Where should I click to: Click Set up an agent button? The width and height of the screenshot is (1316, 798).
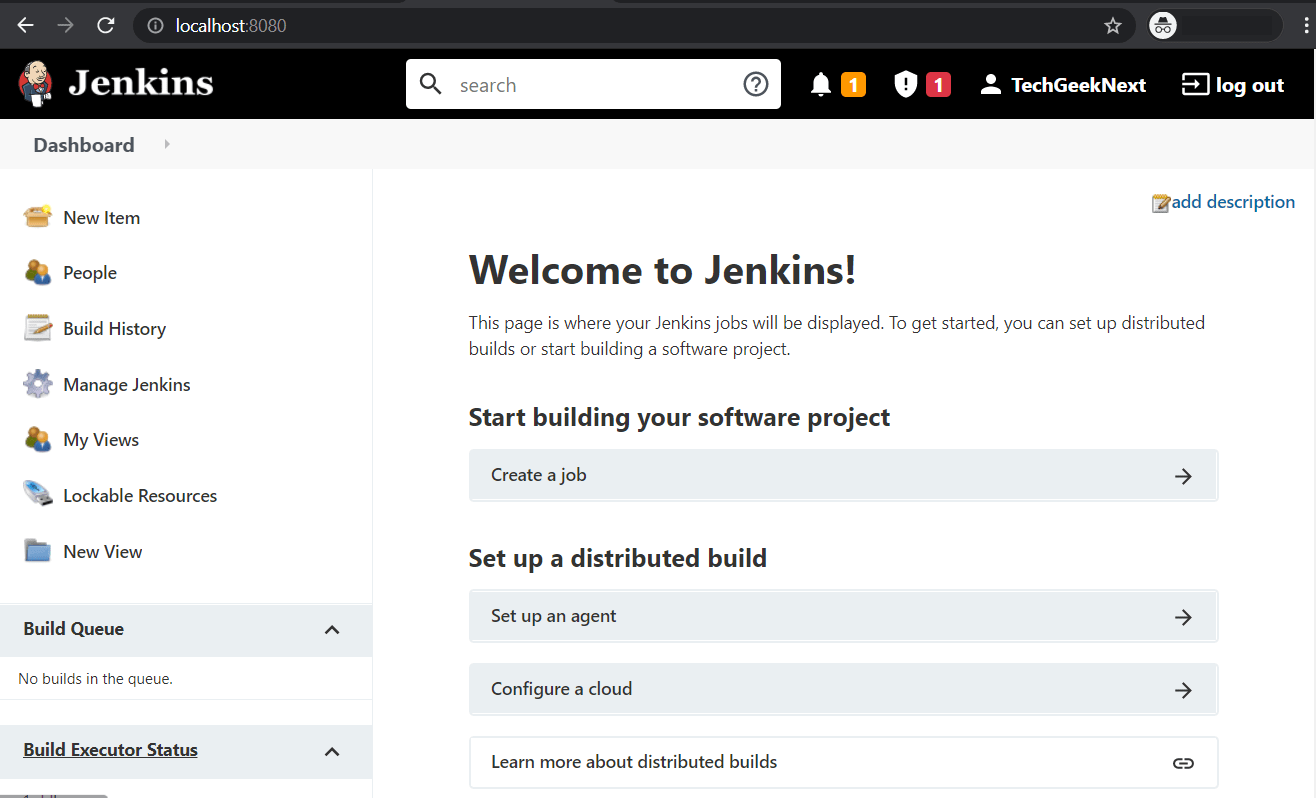click(x=843, y=616)
